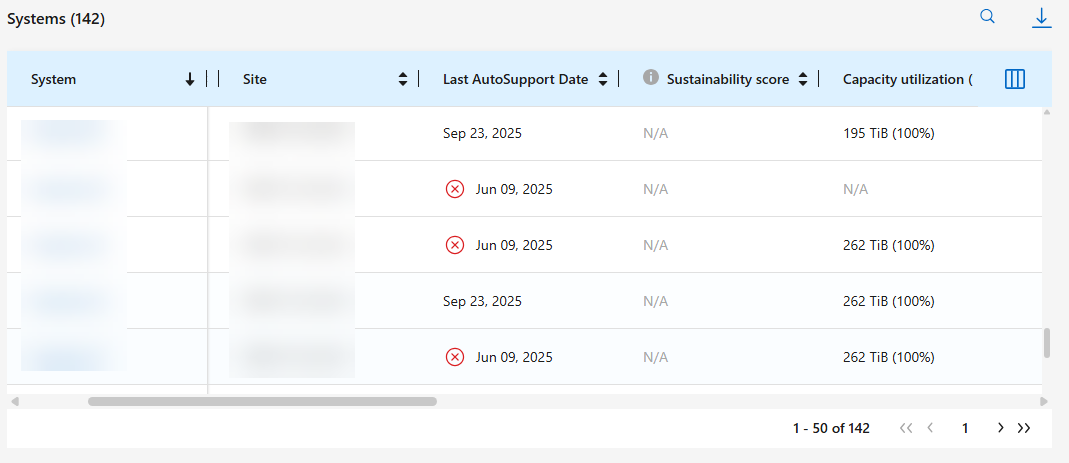Go to next page arrow
Viewport: 1069px width, 463px height.
click(x=1000, y=428)
